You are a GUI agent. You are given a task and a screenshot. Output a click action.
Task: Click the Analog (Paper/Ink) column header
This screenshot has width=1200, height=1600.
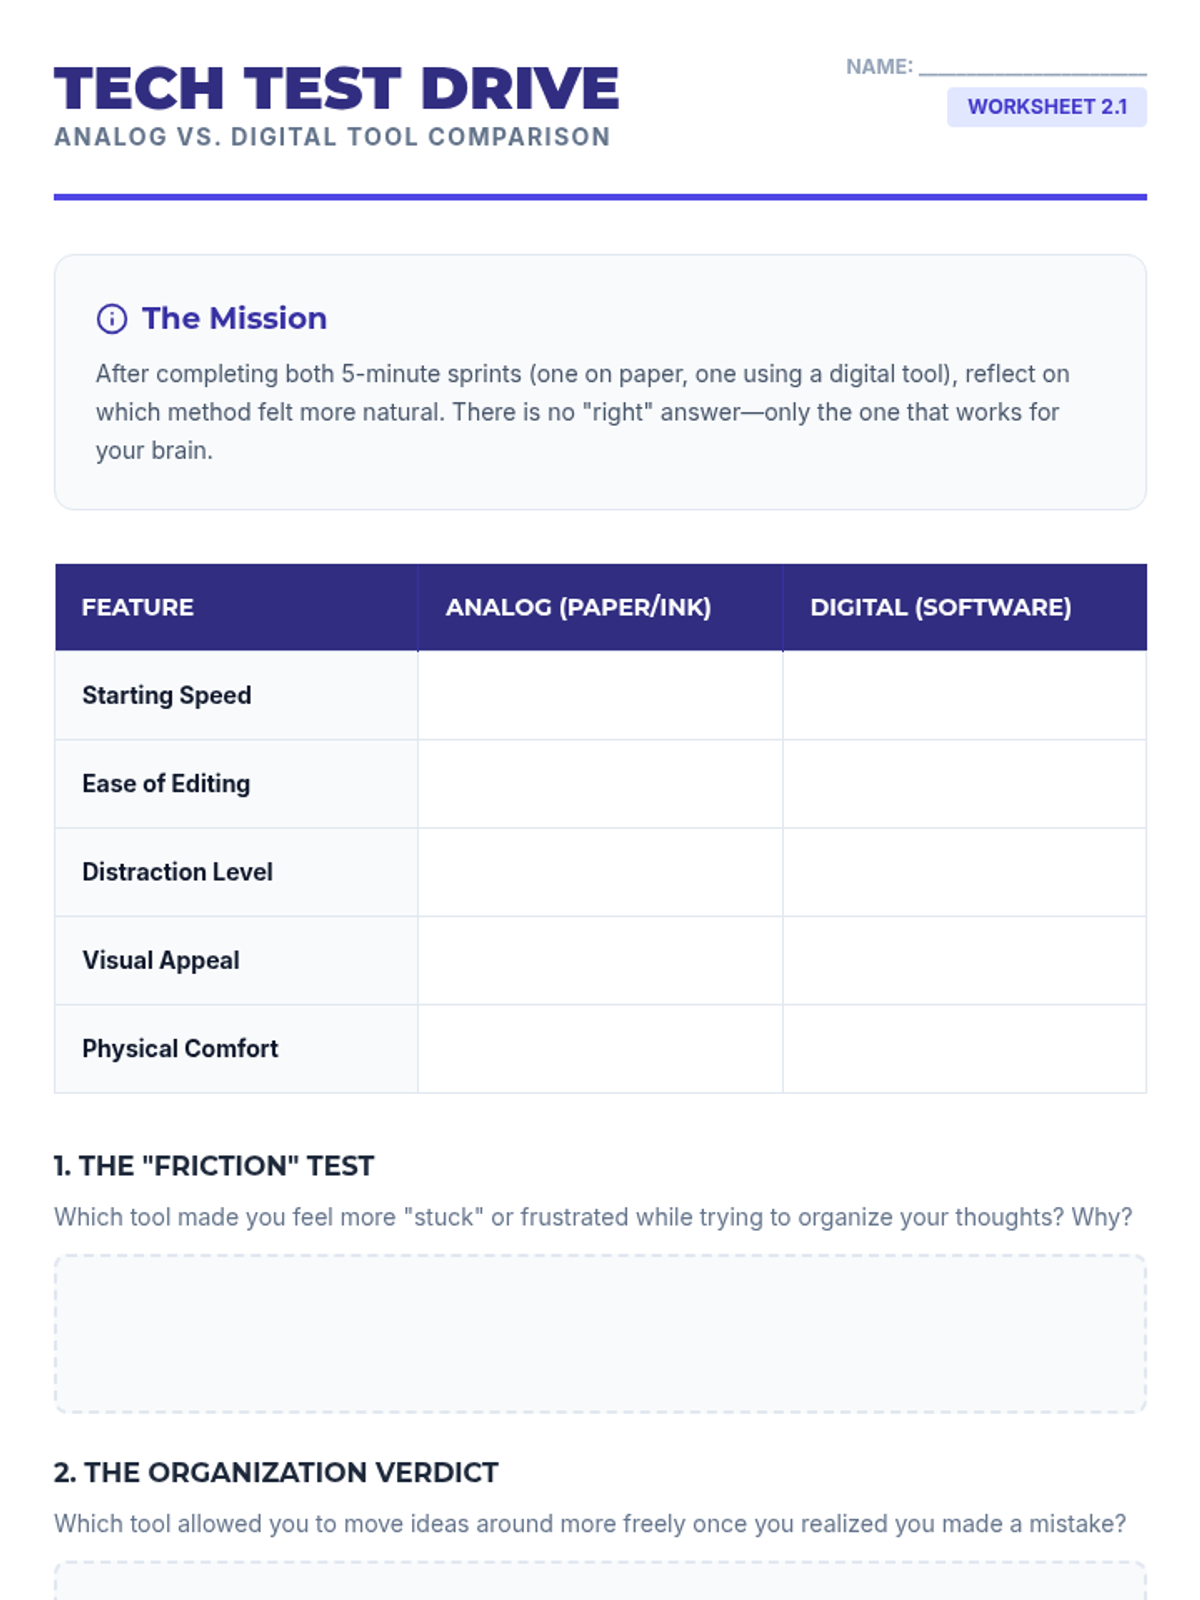pyautogui.click(x=578, y=607)
